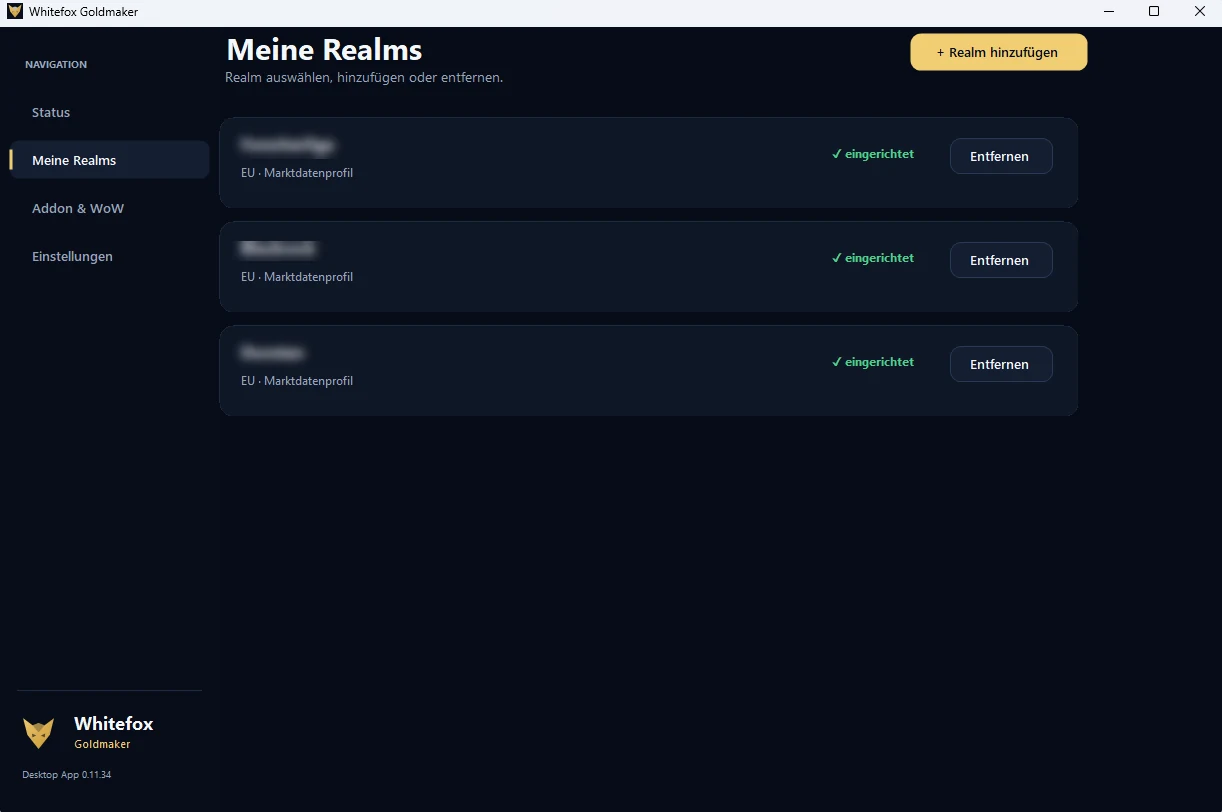
Task: Go to the Addon & WoW section
Action: pos(110,208)
